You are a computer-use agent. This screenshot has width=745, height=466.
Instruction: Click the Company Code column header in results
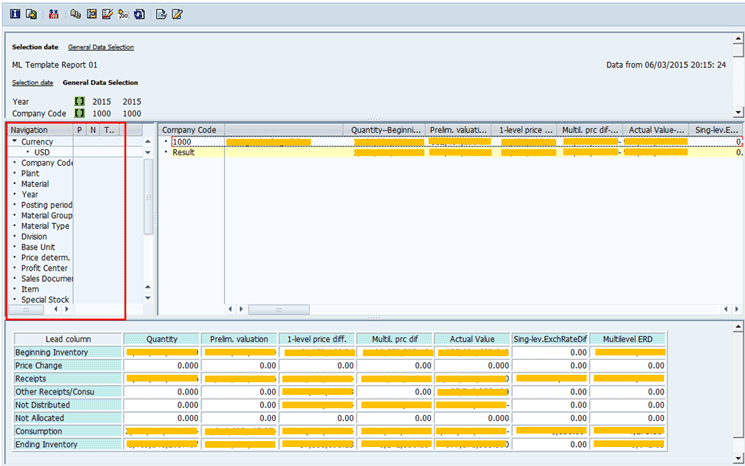[x=192, y=130]
